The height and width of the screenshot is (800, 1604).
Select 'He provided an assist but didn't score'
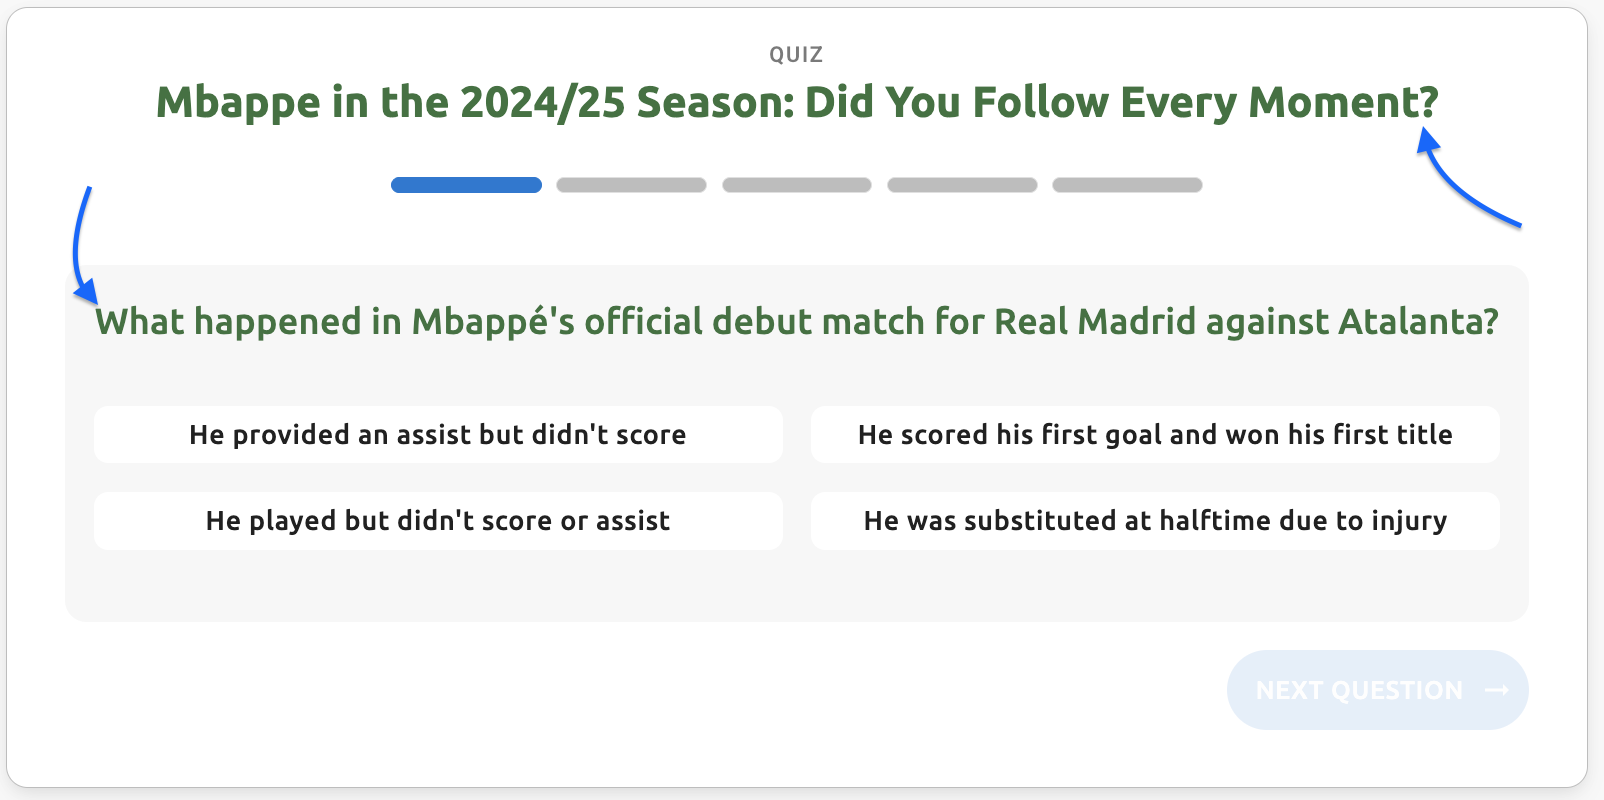pyautogui.click(x=438, y=435)
